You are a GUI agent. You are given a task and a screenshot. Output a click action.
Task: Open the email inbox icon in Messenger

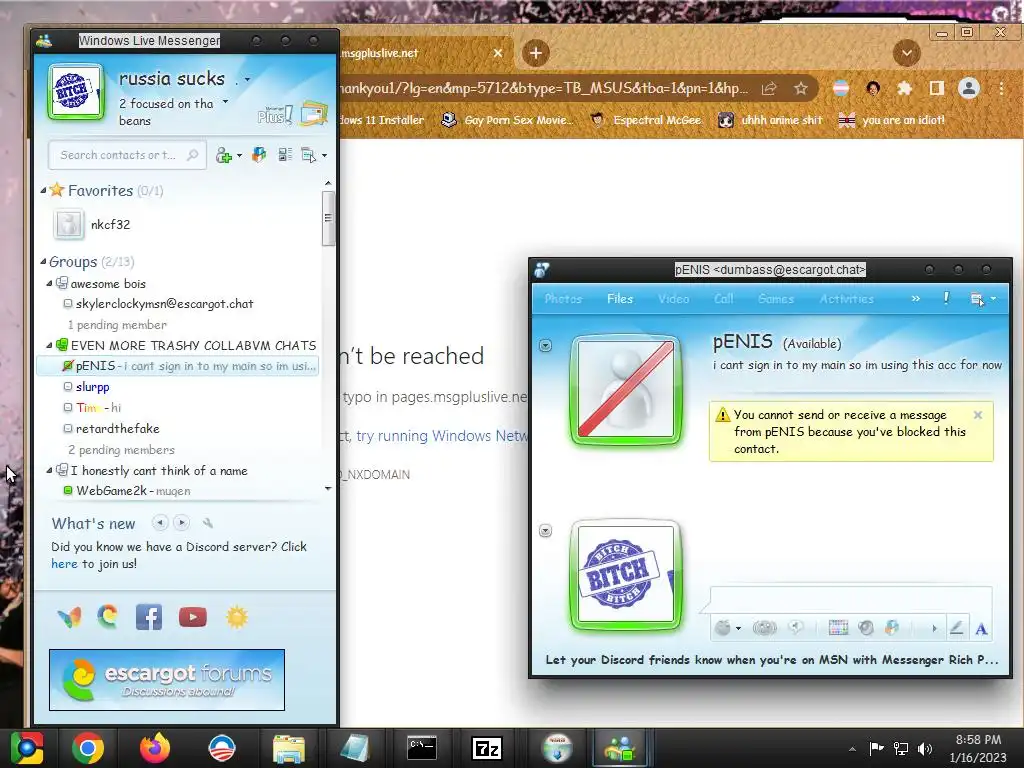(x=314, y=114)
